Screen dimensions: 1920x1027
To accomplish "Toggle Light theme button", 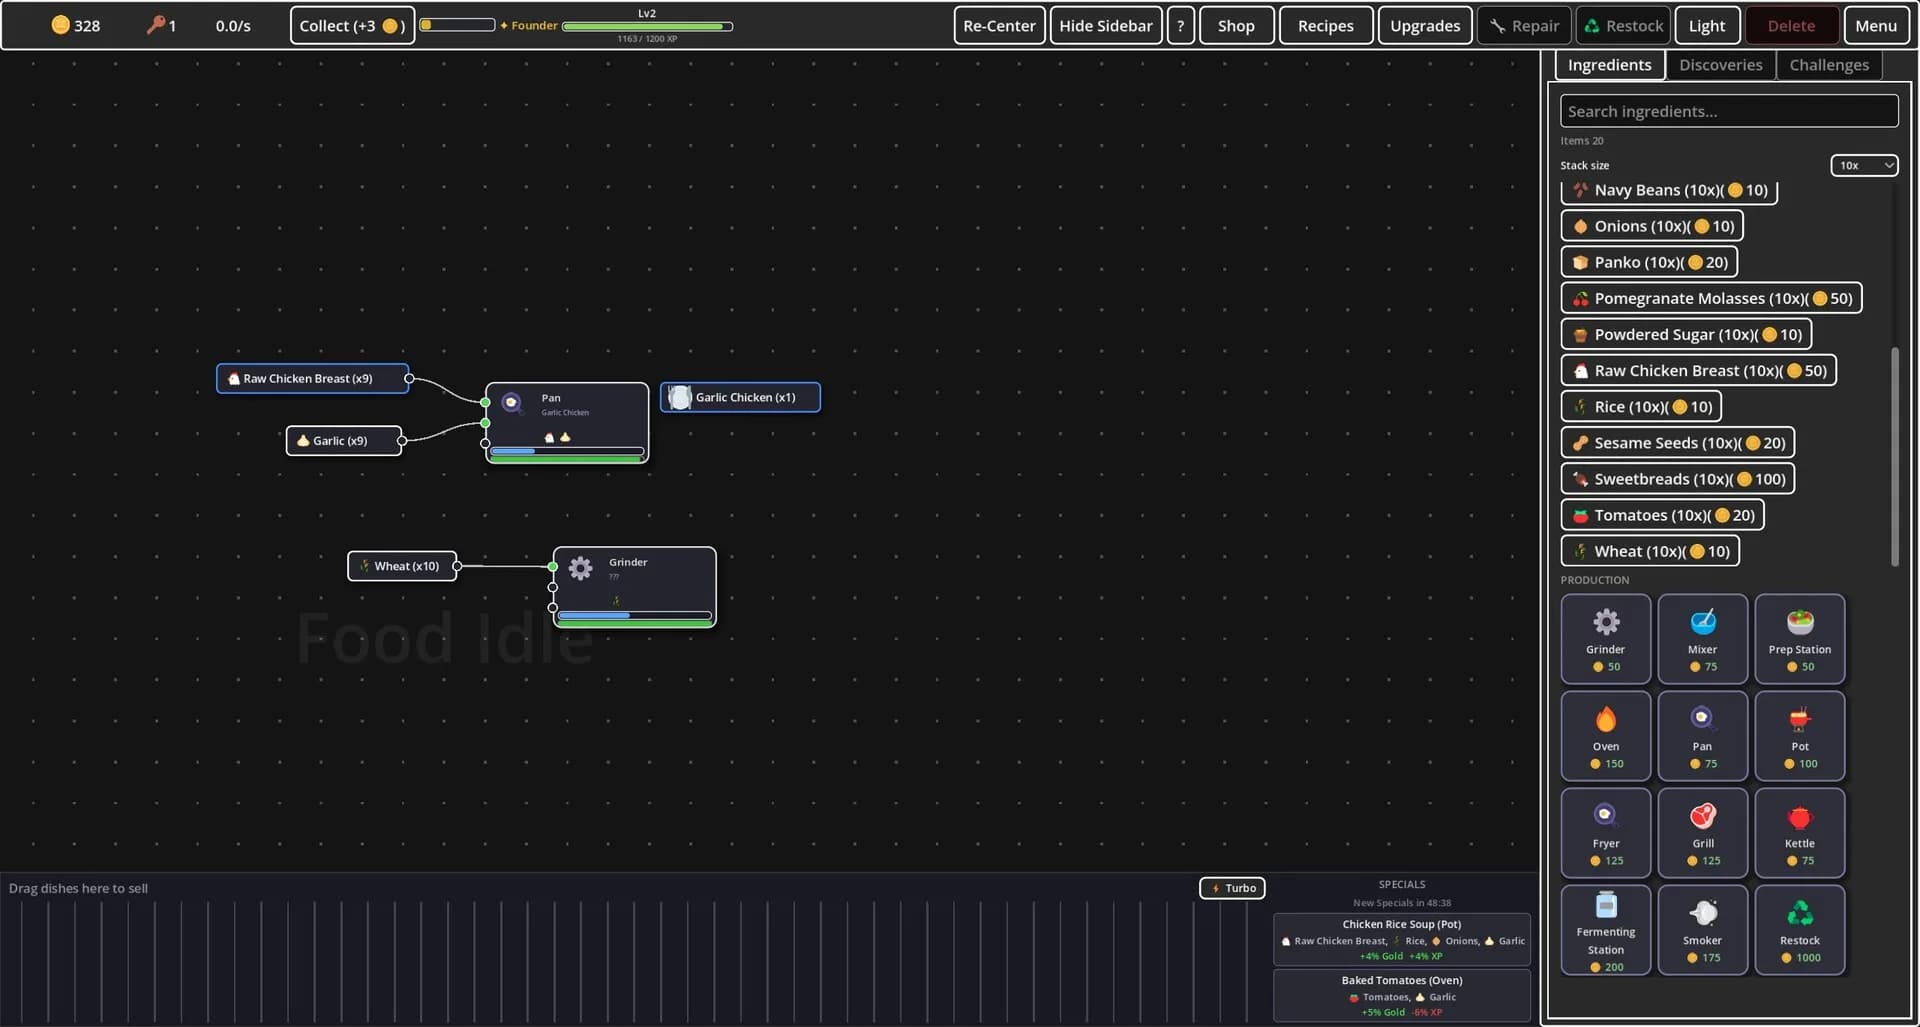I will [x=1707, y=26].
